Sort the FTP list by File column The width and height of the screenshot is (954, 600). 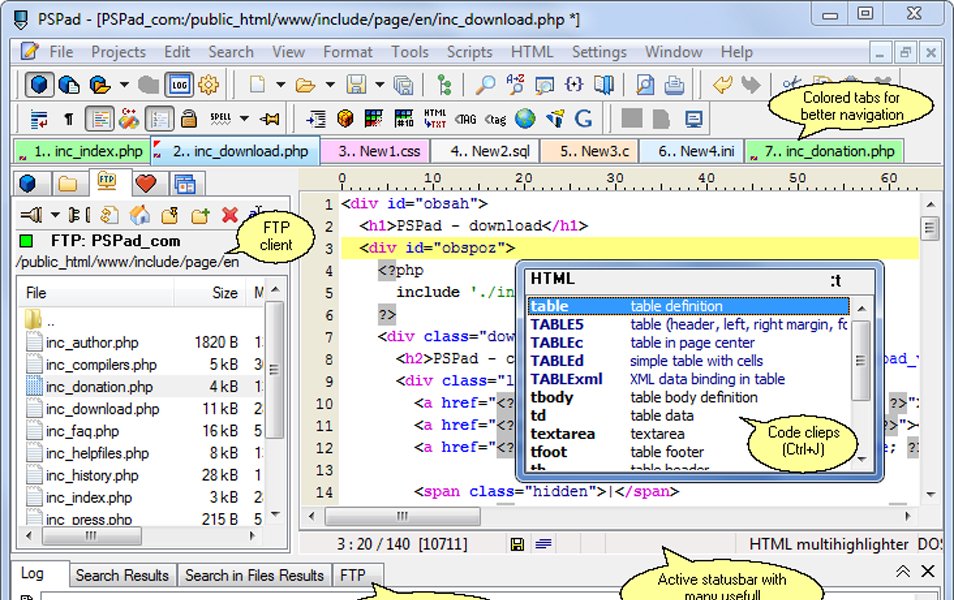(96, 293)
